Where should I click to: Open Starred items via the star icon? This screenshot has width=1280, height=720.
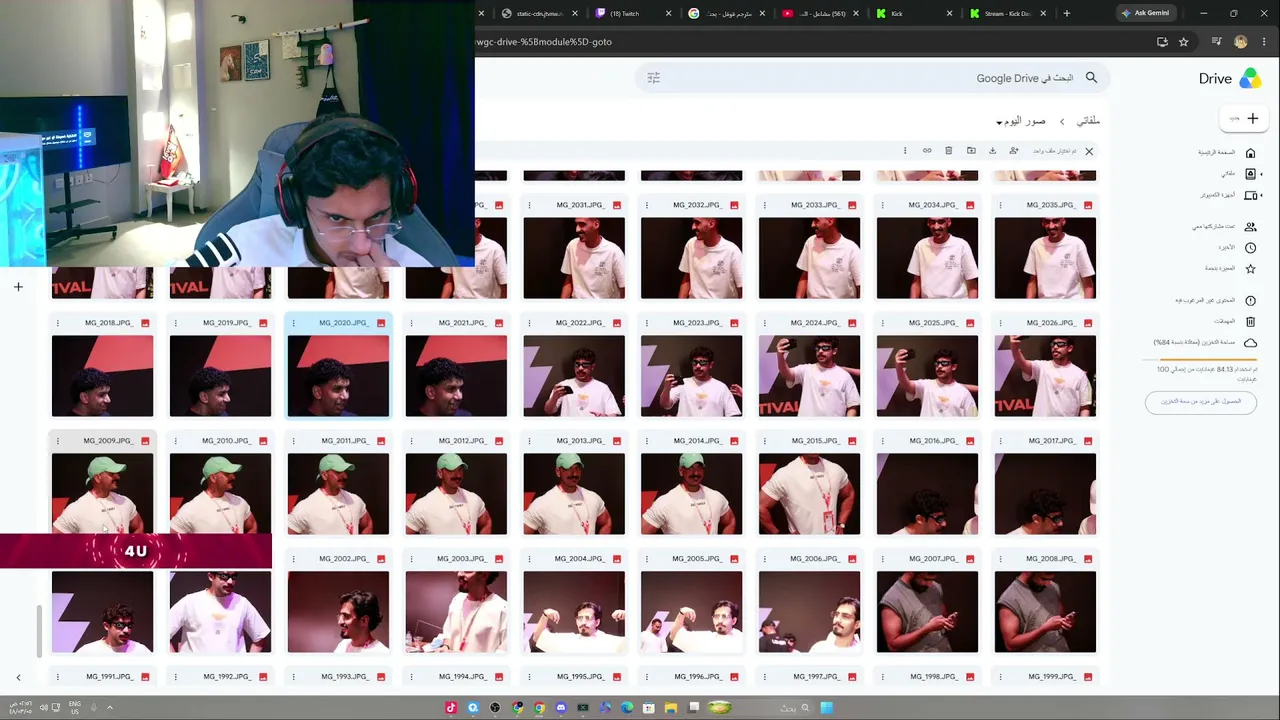click(x=1250, y=269)
